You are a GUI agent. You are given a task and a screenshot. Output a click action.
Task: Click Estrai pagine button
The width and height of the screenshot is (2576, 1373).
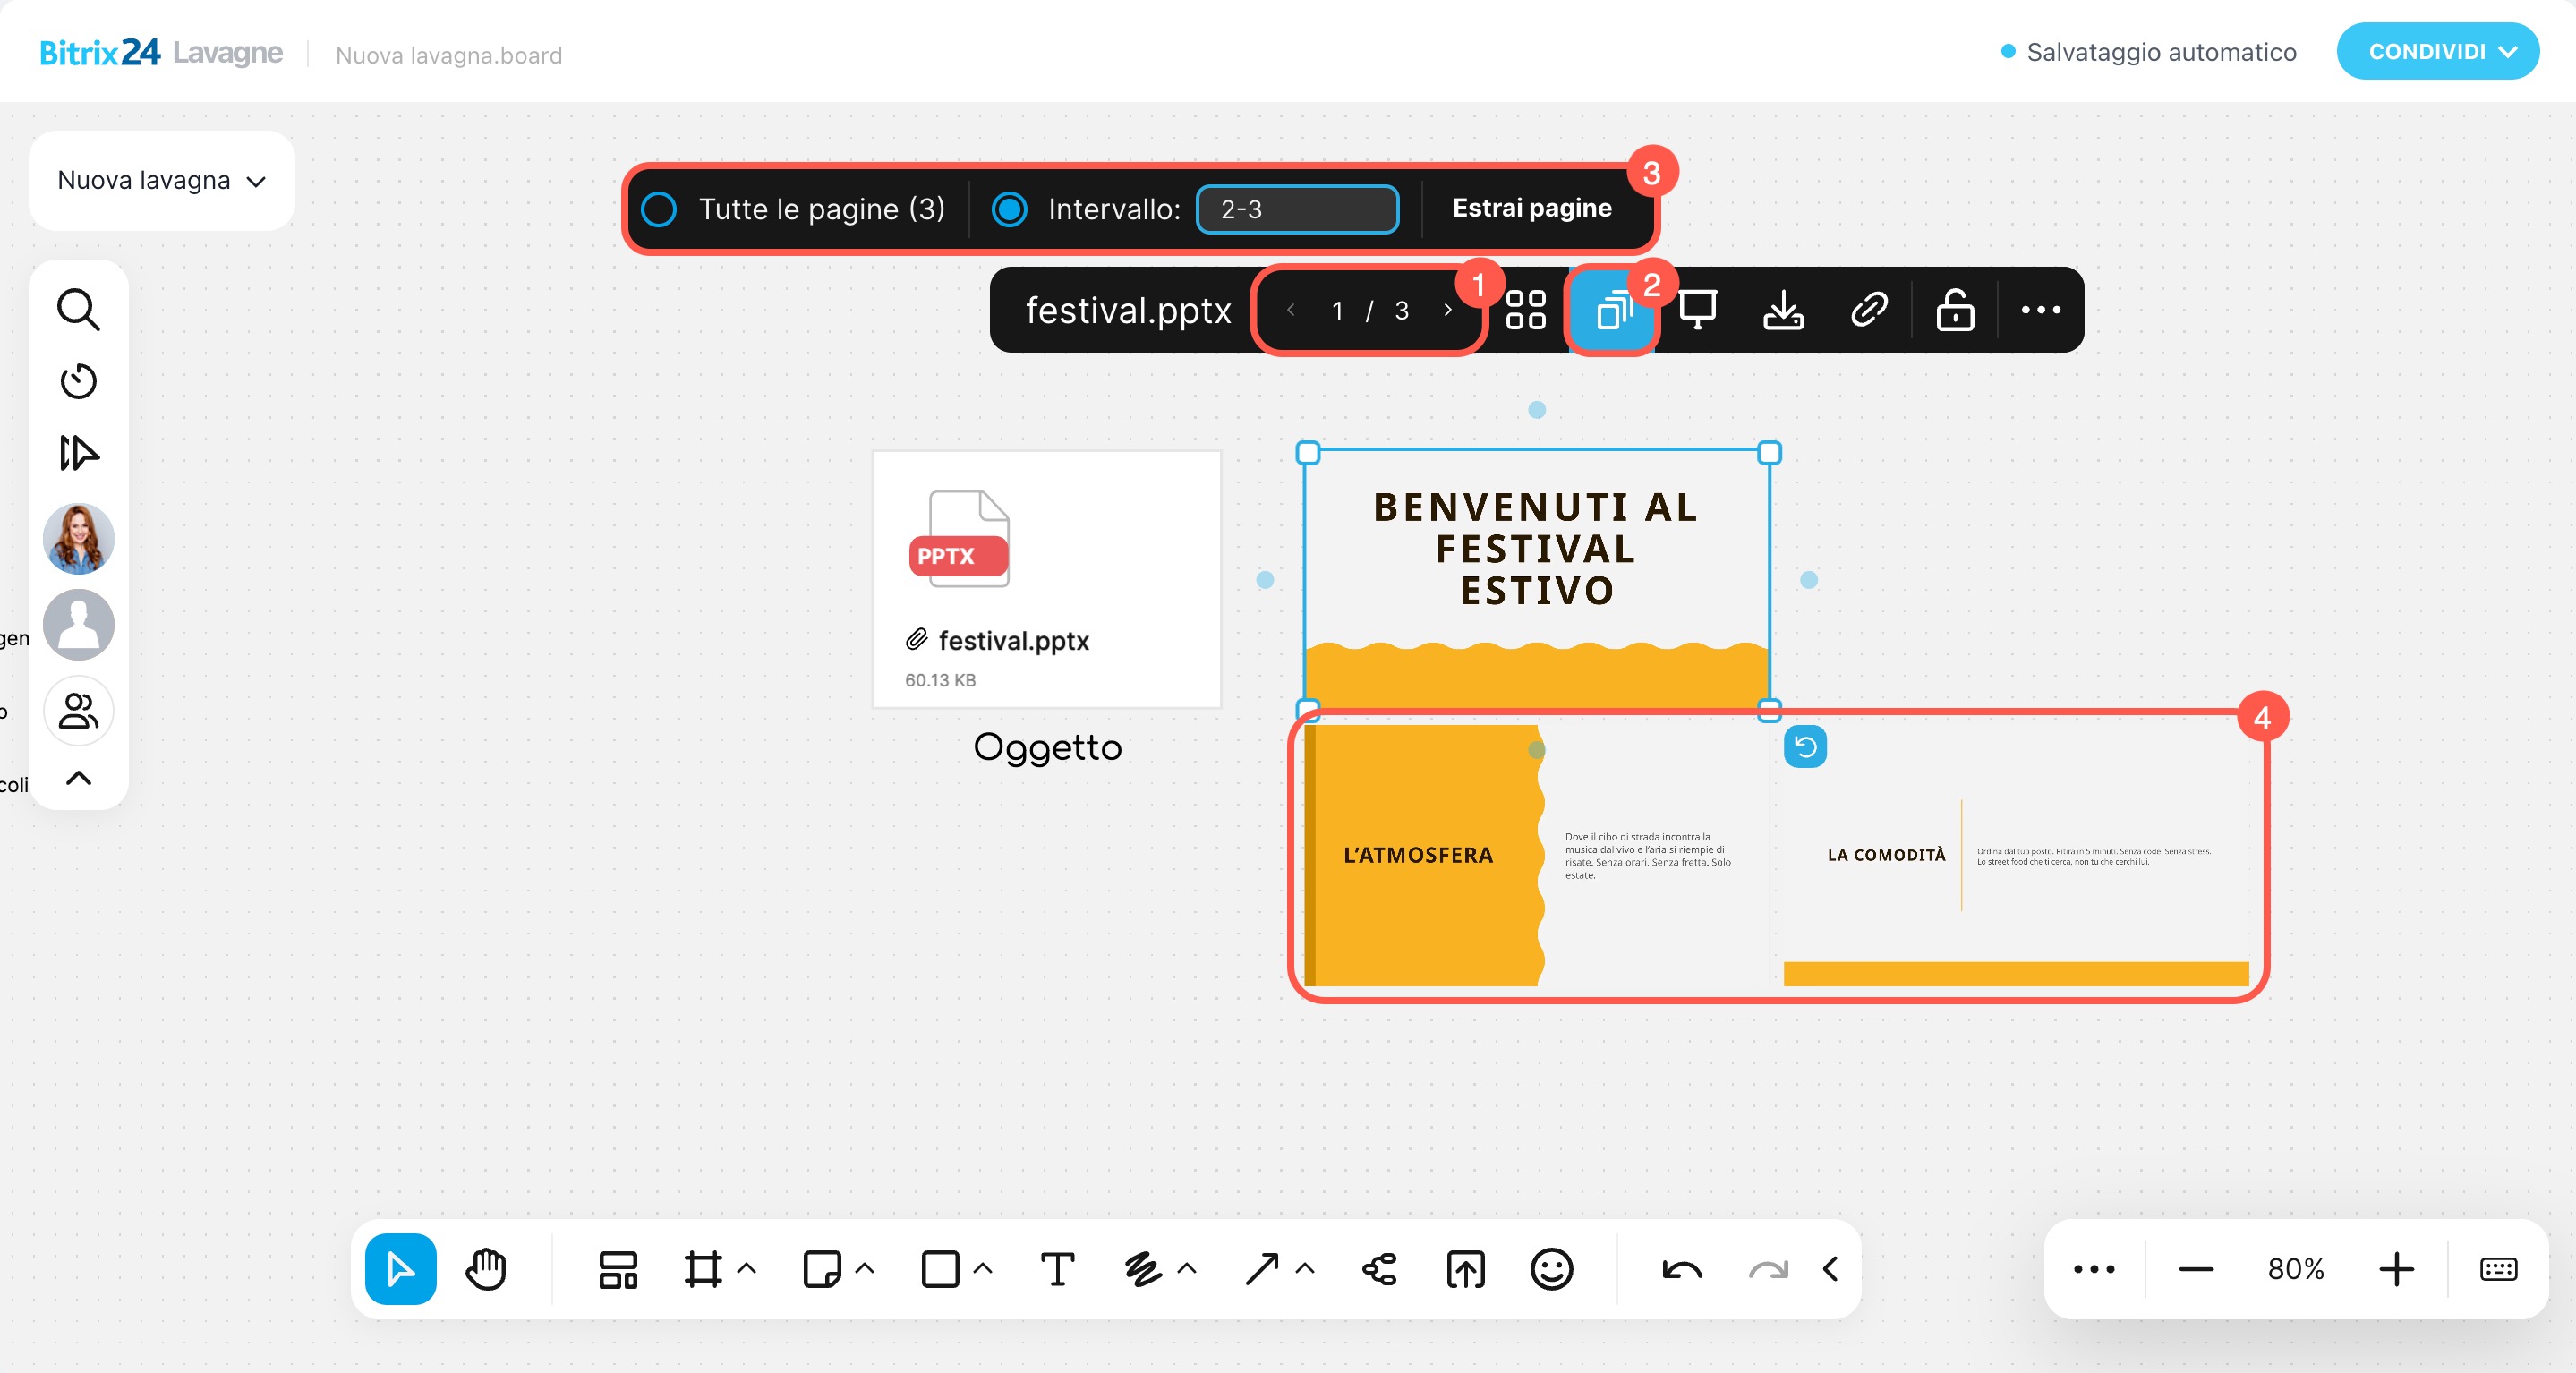[1531, 208]
